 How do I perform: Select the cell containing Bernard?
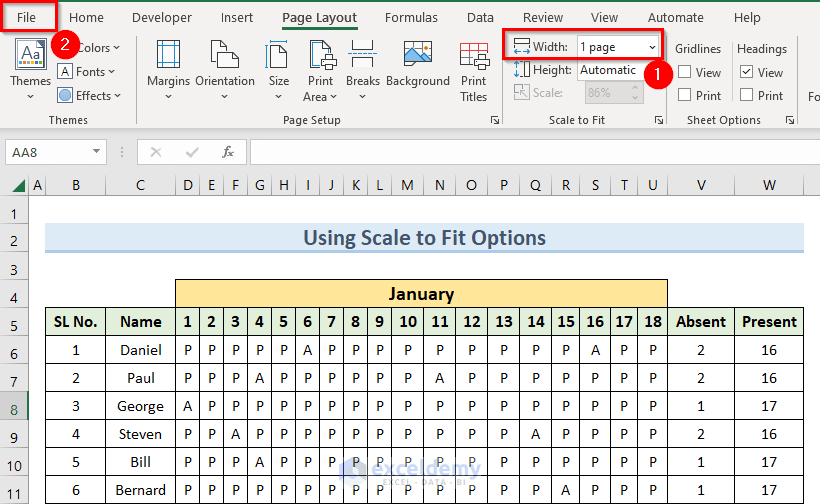(x=140, y=490)
